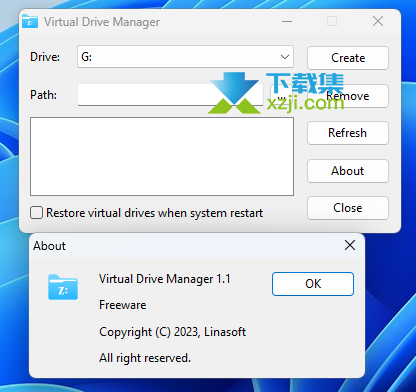Confirm the About dialog with OK
The height and width of the screenshot is (392, 416).
313,284
